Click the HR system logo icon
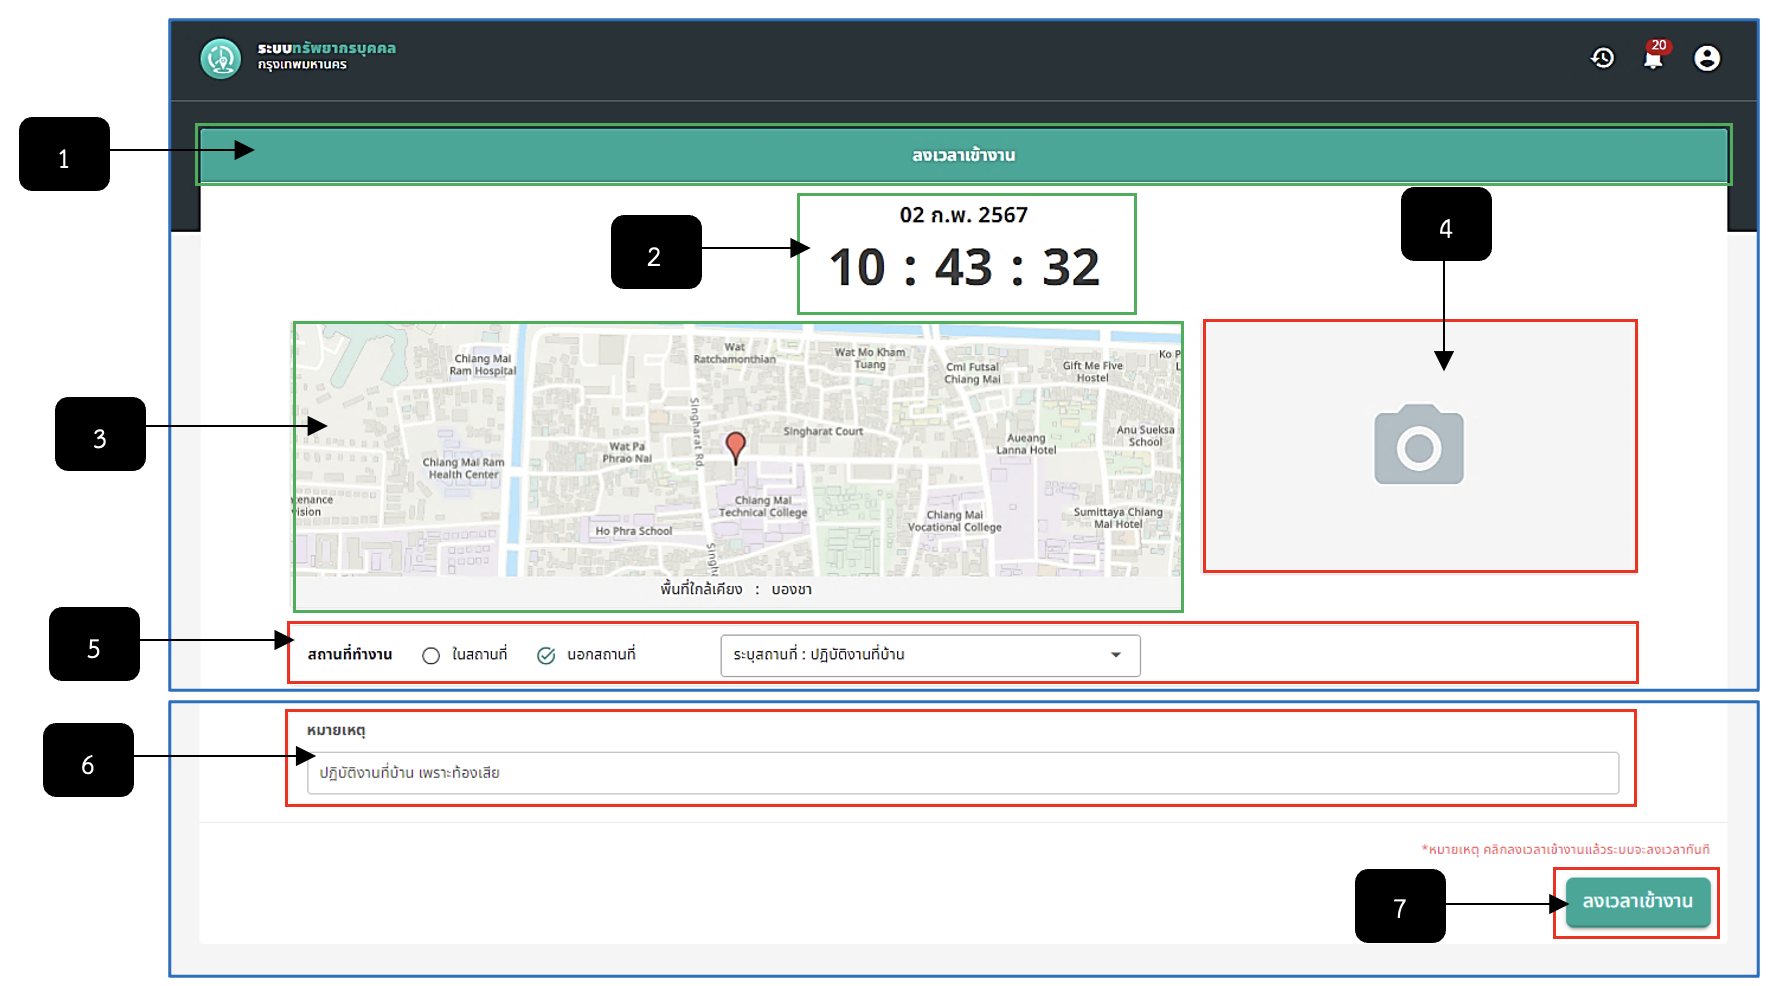 tap(220, 58)
